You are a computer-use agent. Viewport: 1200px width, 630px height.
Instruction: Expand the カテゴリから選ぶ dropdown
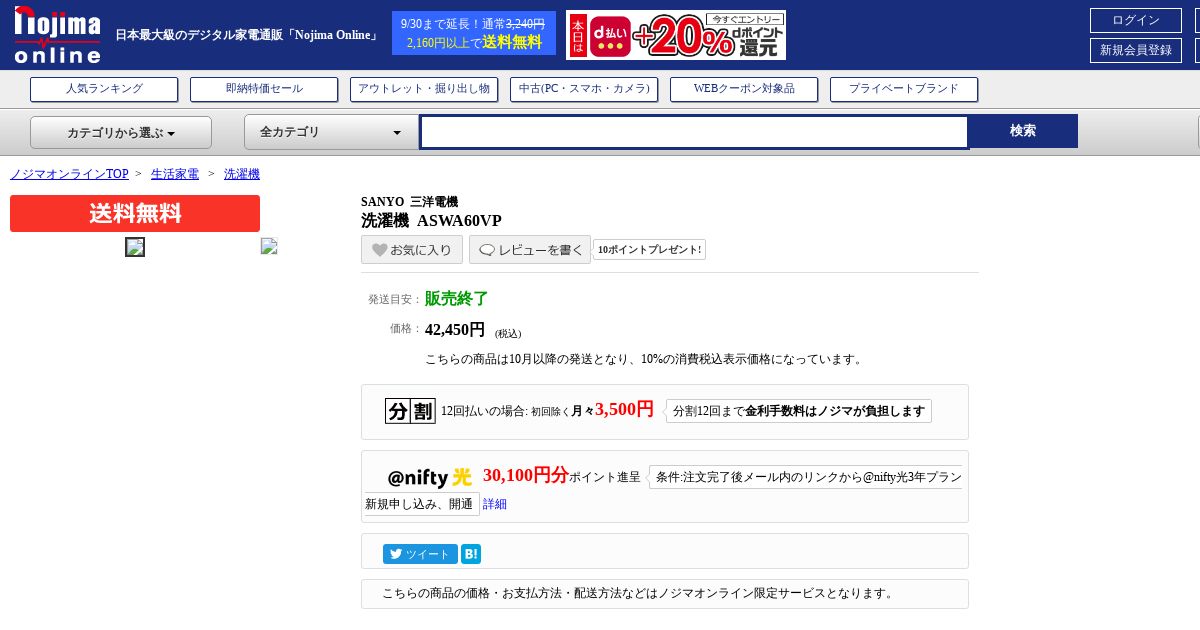click(121, 132)
